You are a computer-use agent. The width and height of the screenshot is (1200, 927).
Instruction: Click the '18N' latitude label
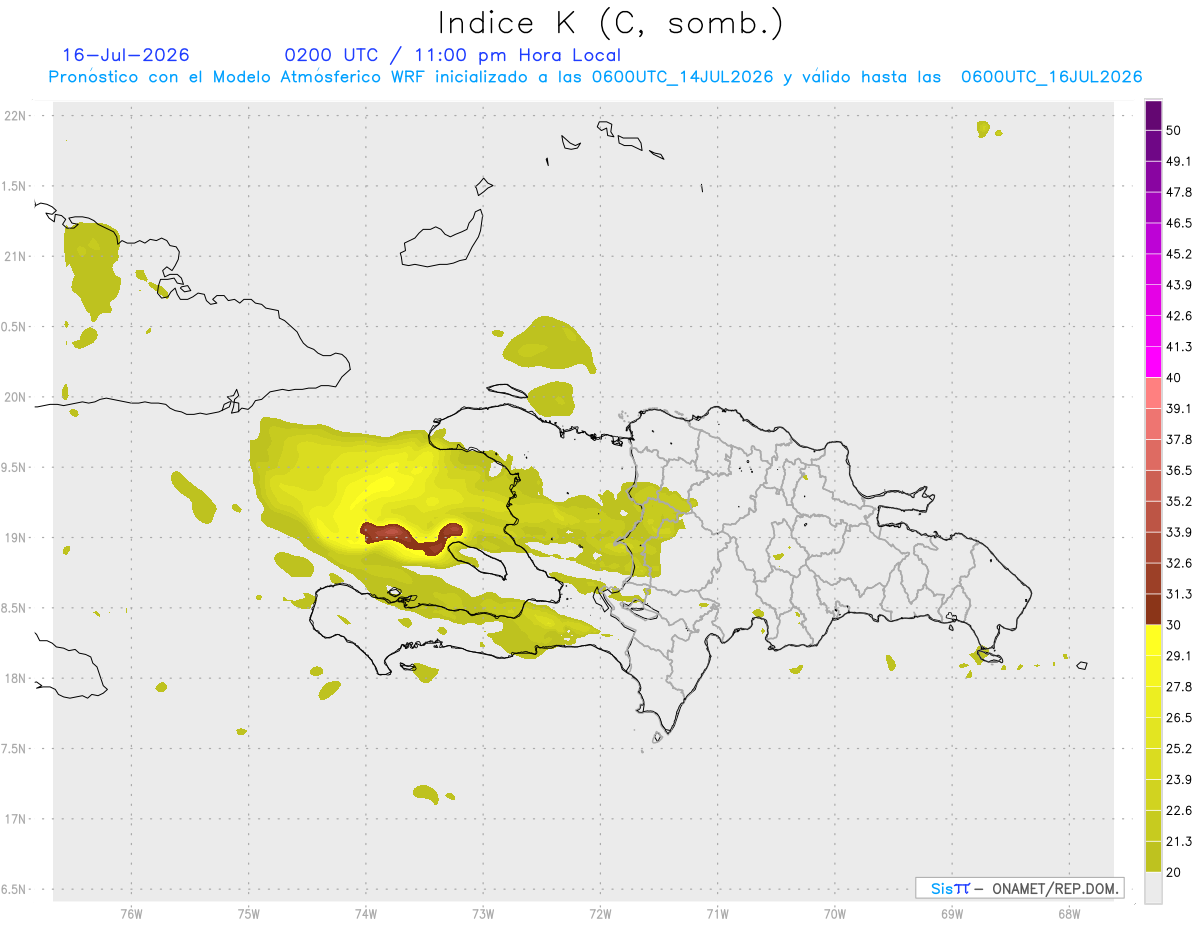(16, 678)
